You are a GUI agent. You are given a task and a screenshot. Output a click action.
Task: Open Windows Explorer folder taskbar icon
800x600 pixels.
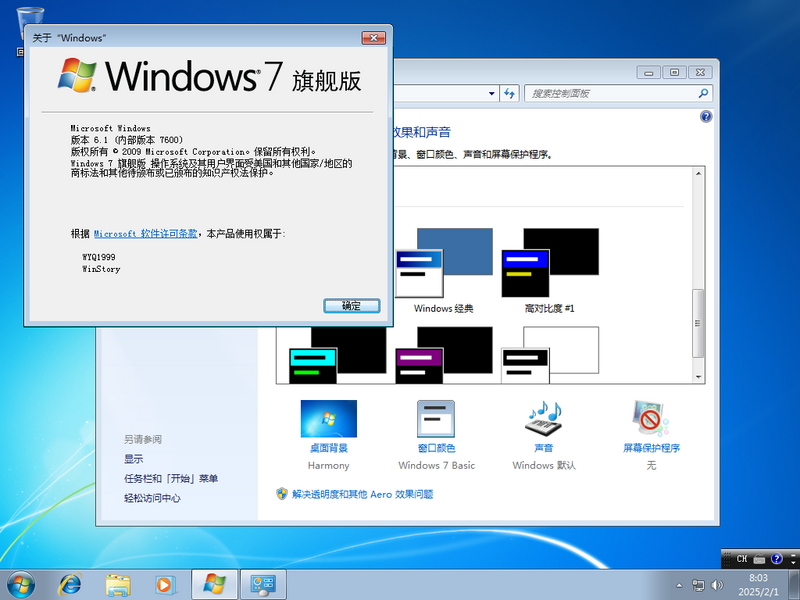click(x=118, y=585)
